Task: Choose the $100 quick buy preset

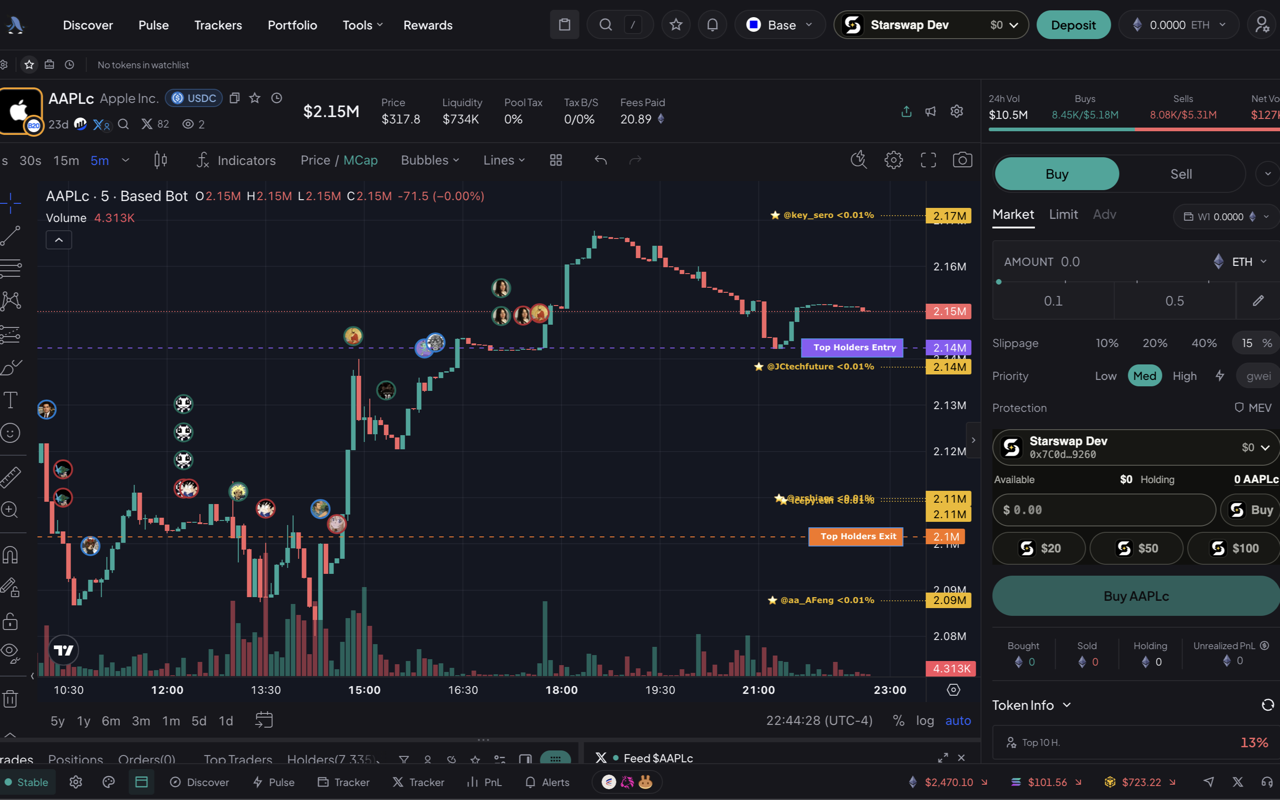Action: tap(1233, 548)
